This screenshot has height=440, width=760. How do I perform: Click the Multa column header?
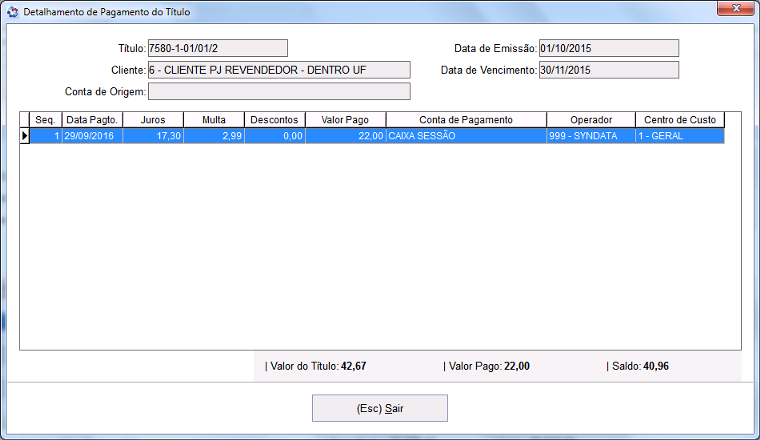(x=214, y=120)
